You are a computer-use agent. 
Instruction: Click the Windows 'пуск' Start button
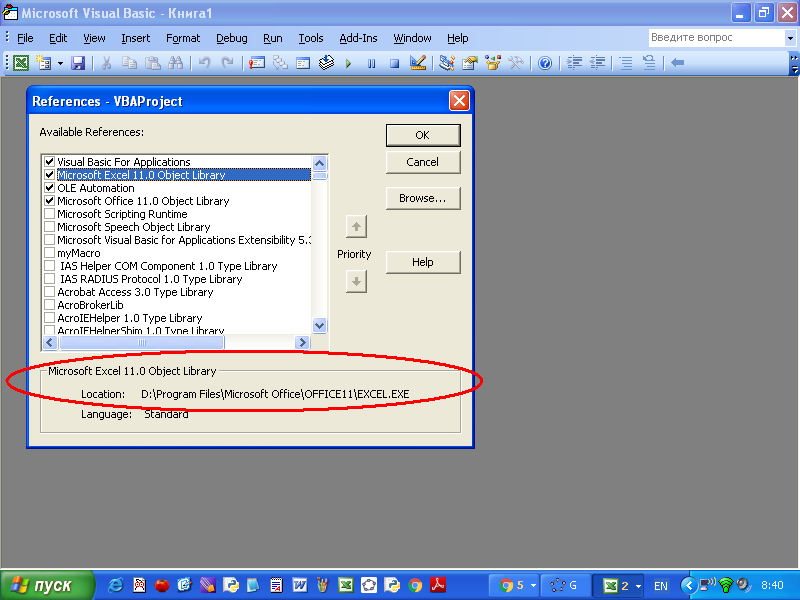coord(47,585)
